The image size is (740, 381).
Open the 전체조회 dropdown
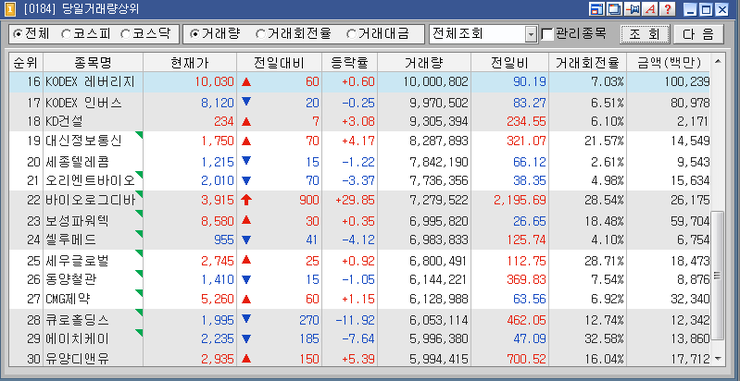(x=531, y=34)
